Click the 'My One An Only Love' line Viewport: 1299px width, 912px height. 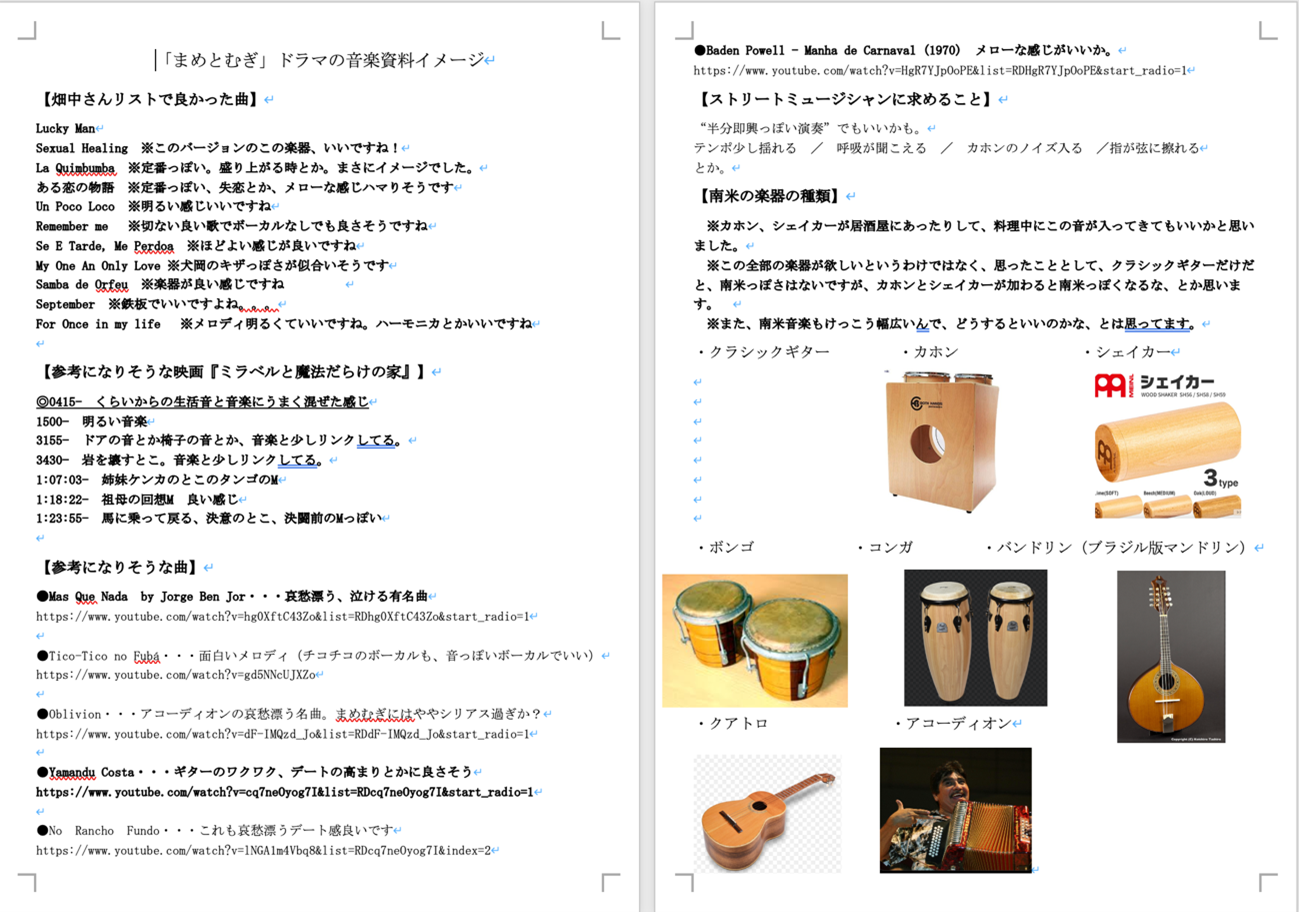212,265
